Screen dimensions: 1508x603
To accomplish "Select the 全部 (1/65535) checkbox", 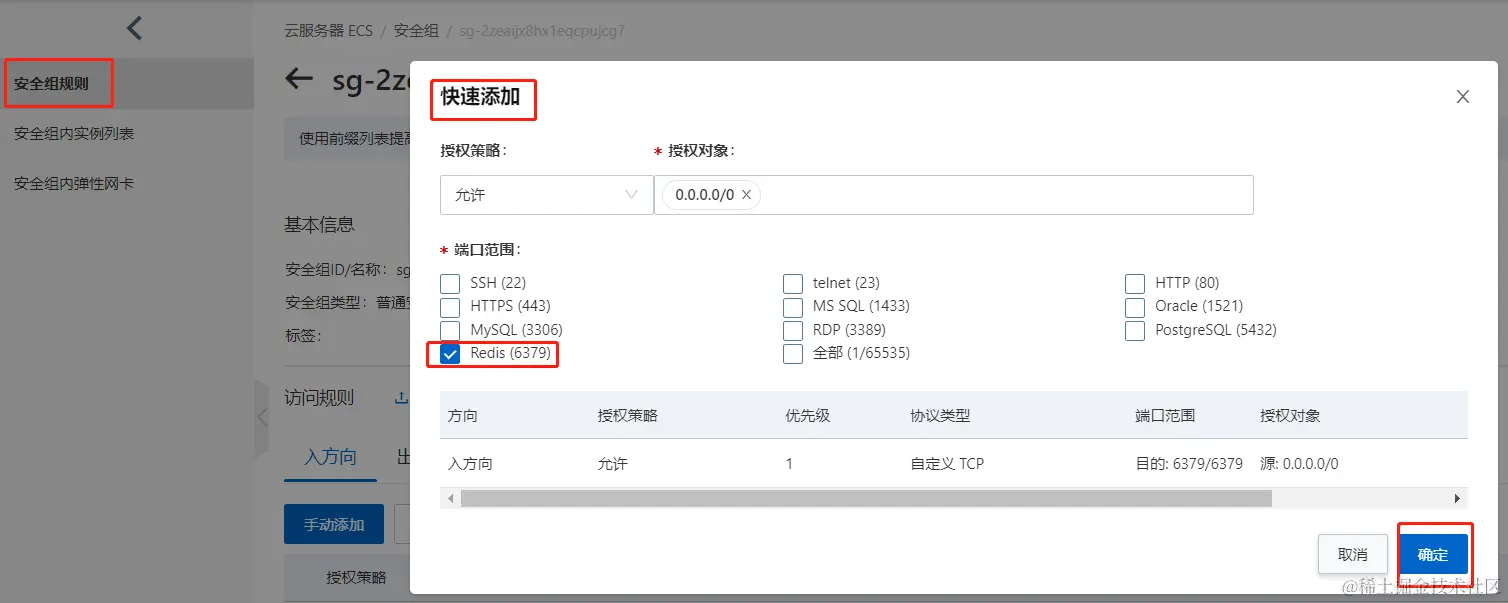I will [793, 354].
